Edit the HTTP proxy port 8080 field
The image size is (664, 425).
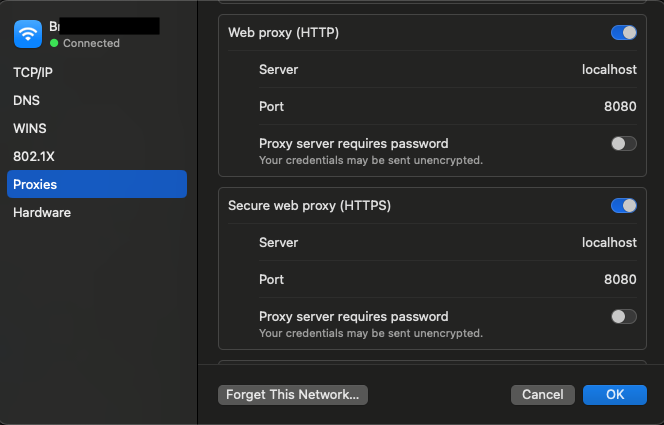[620, 106]
